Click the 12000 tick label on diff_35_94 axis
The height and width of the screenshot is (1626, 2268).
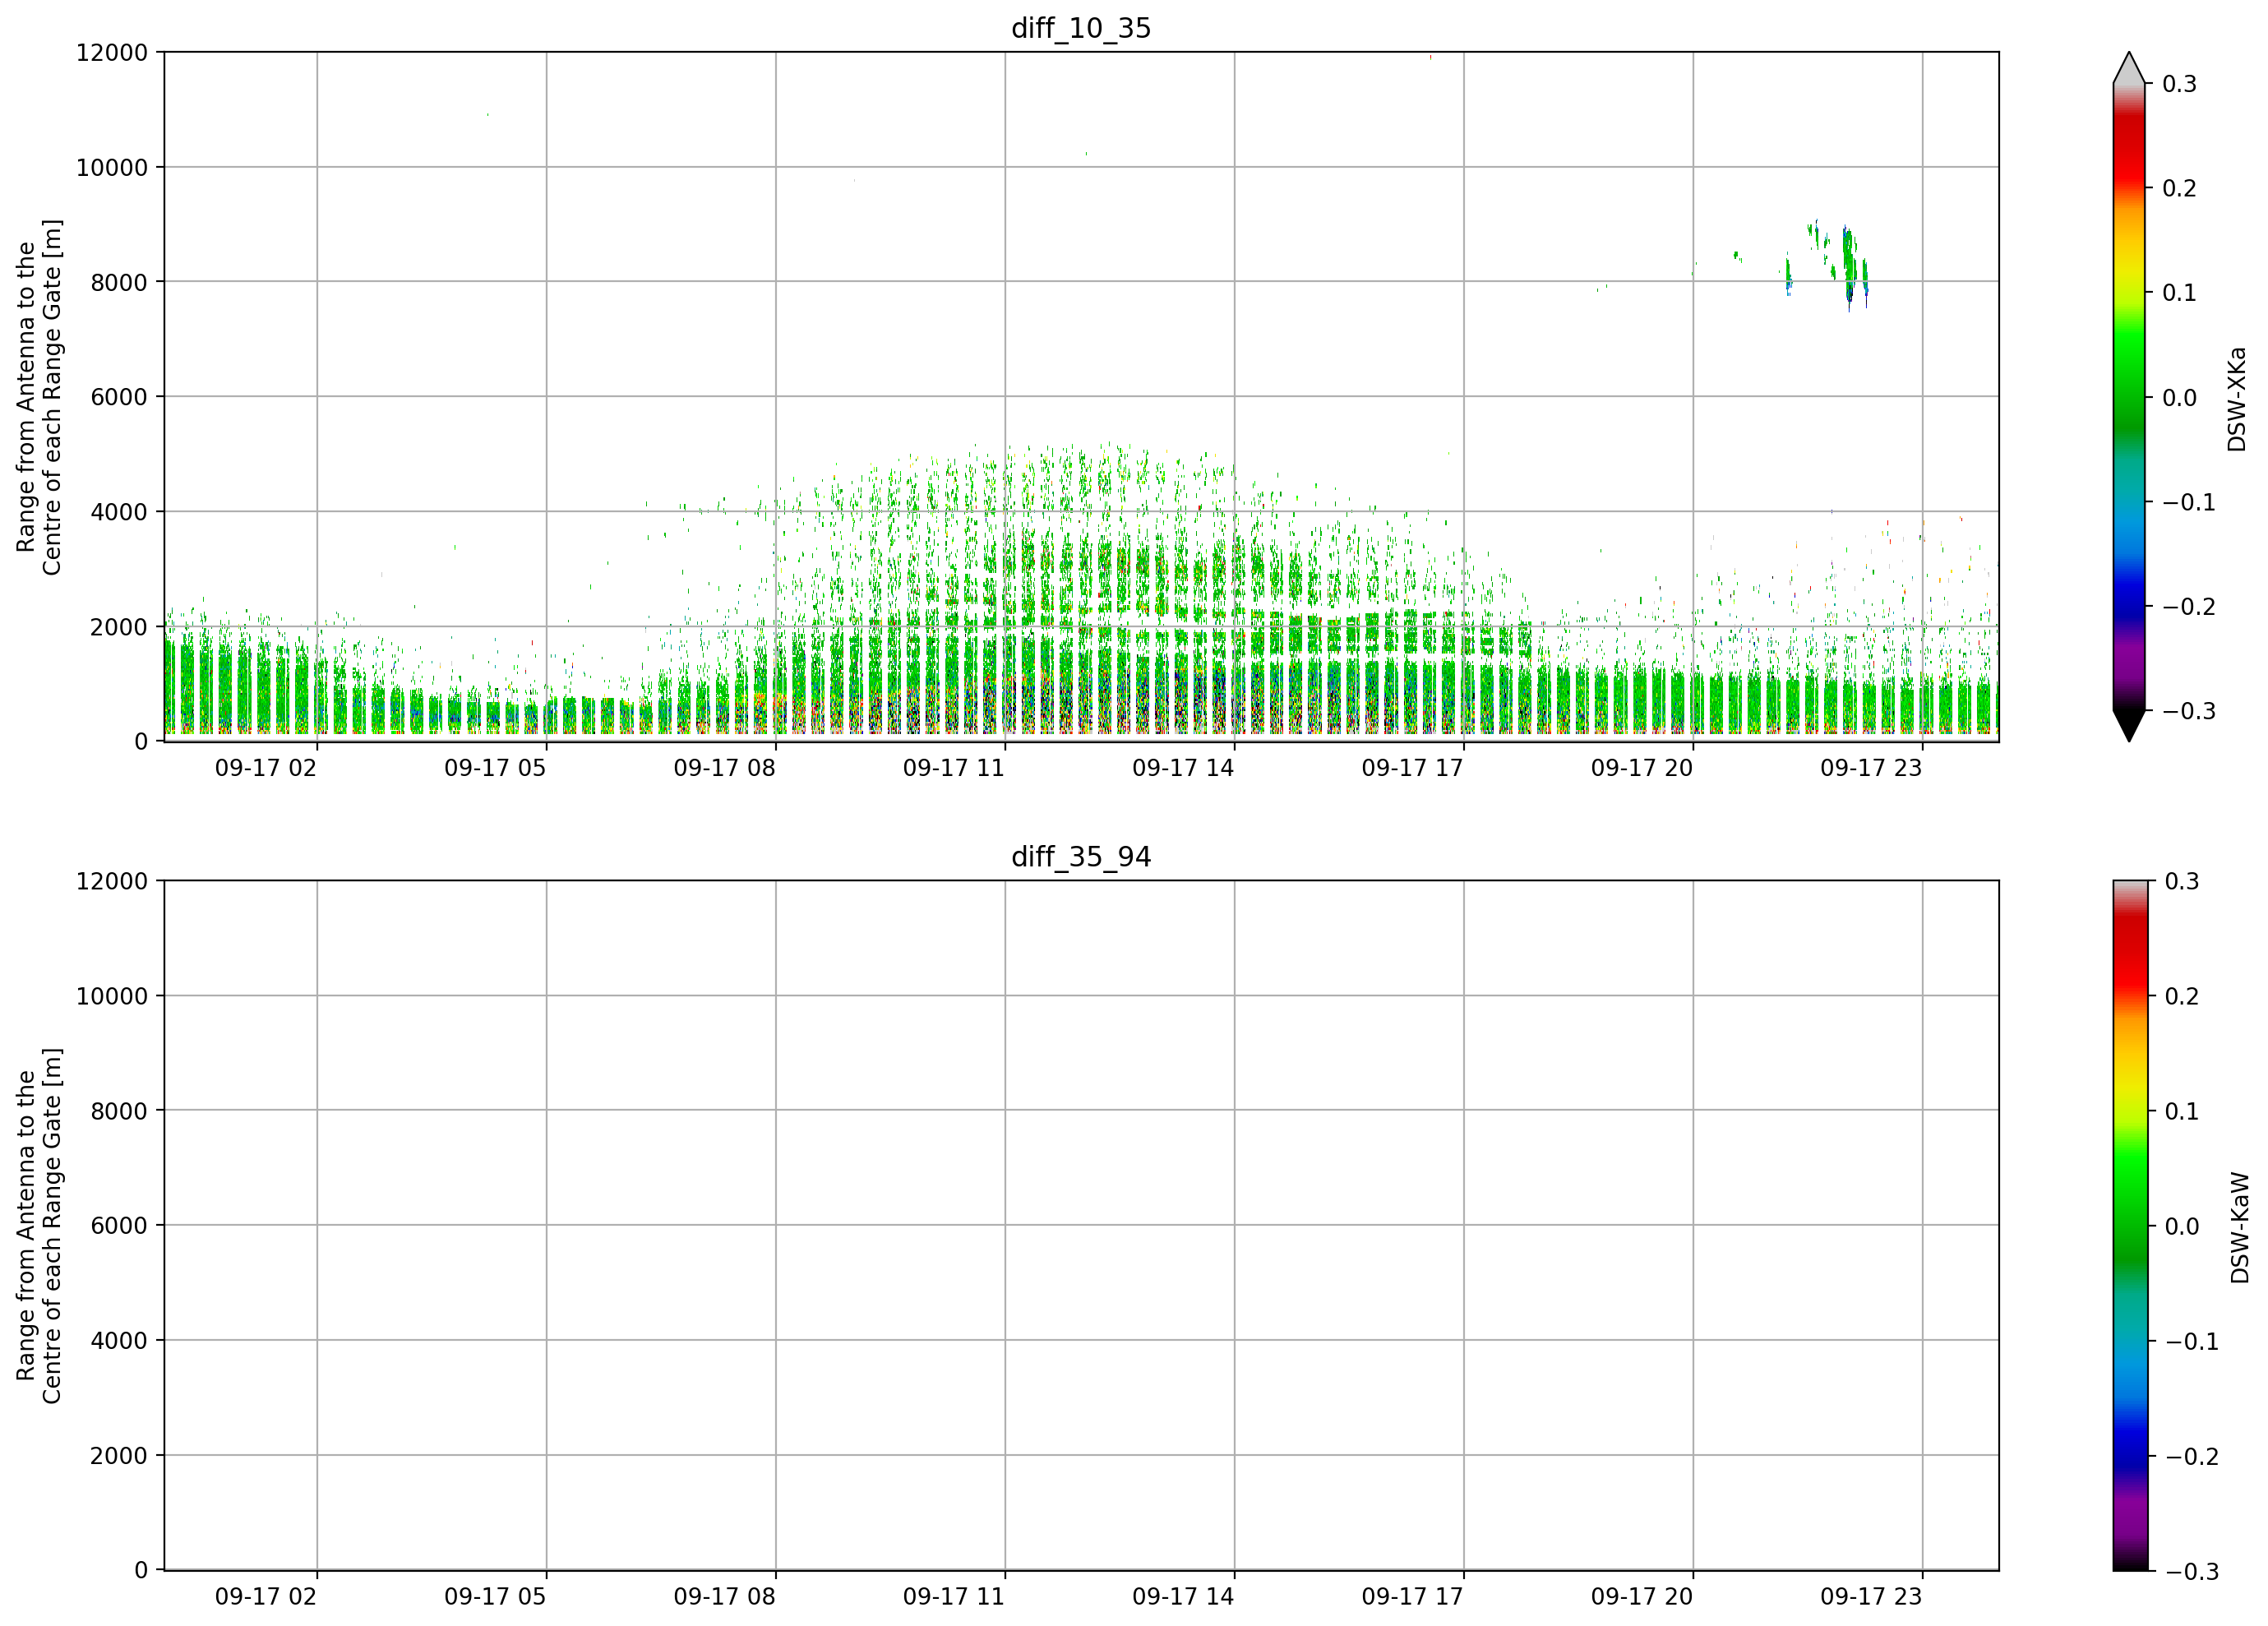[x=112, y=882]
